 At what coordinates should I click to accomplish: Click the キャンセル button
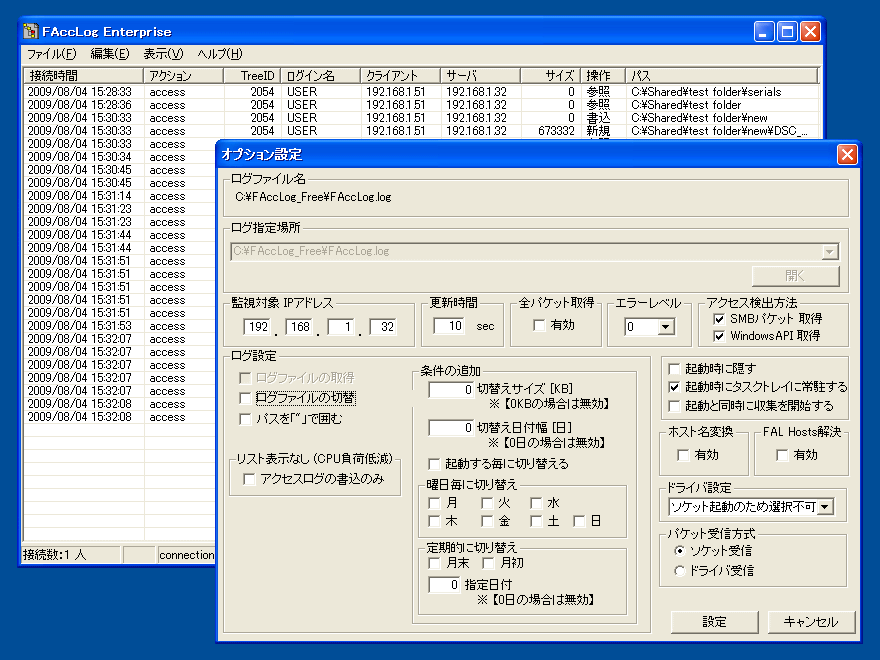811,622
